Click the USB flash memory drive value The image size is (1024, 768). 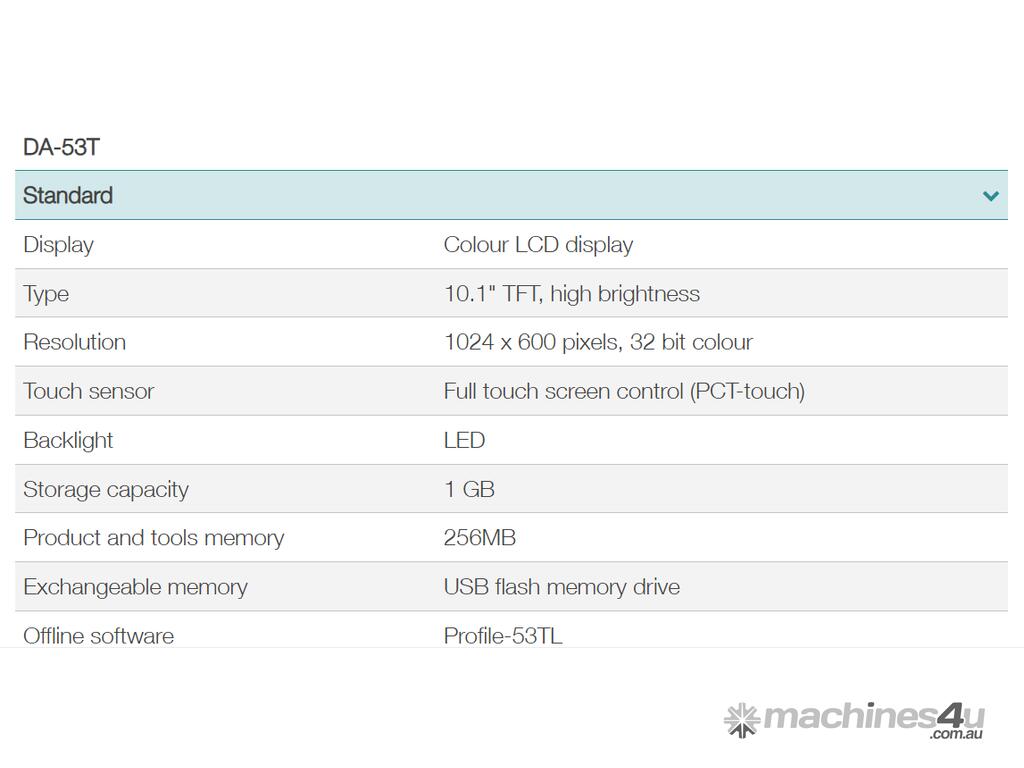561,587
